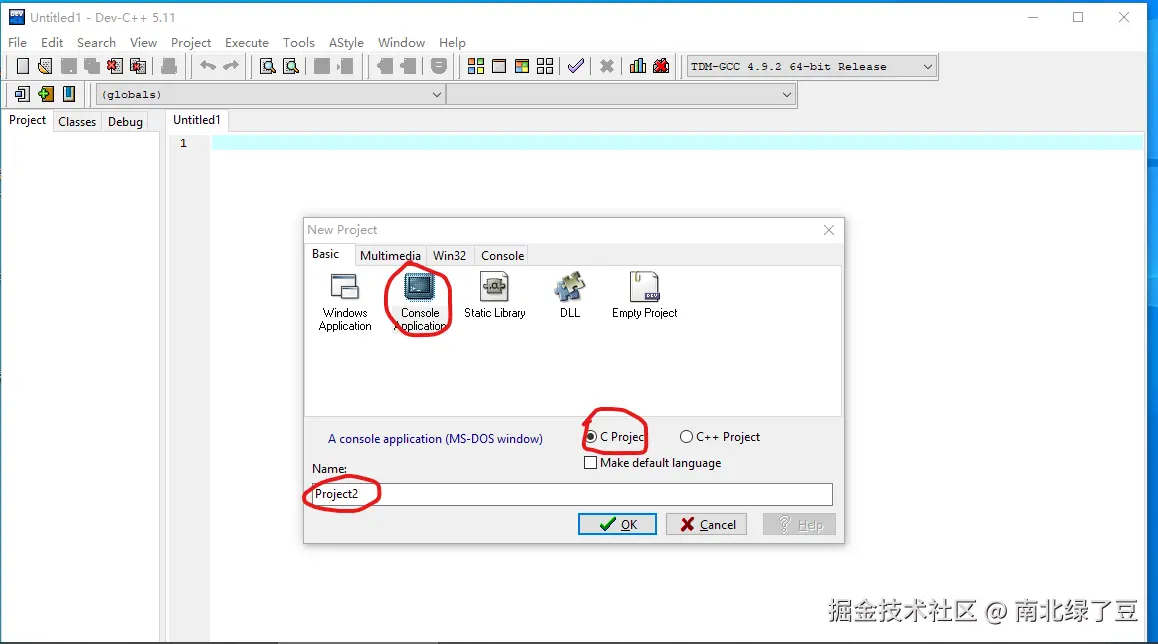Enable the Make default language checkbox

coord(590,463)
